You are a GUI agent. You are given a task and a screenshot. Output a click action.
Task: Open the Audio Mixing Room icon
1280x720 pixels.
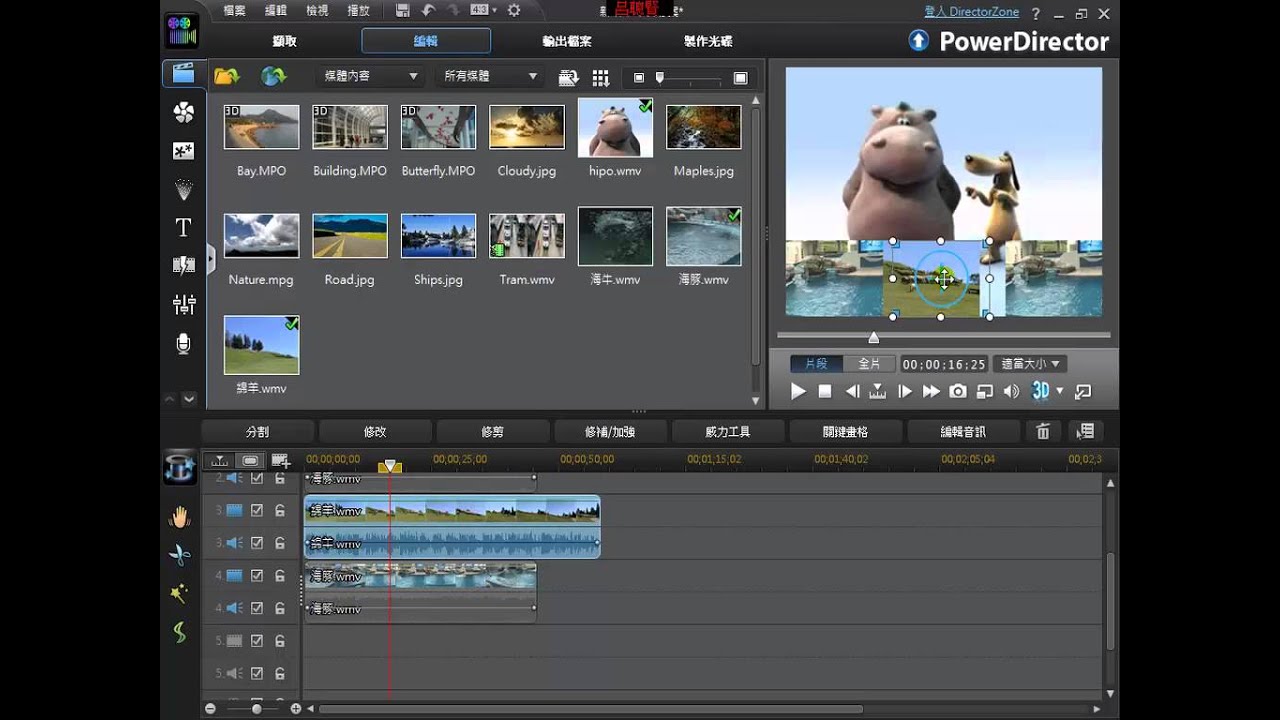183,304
